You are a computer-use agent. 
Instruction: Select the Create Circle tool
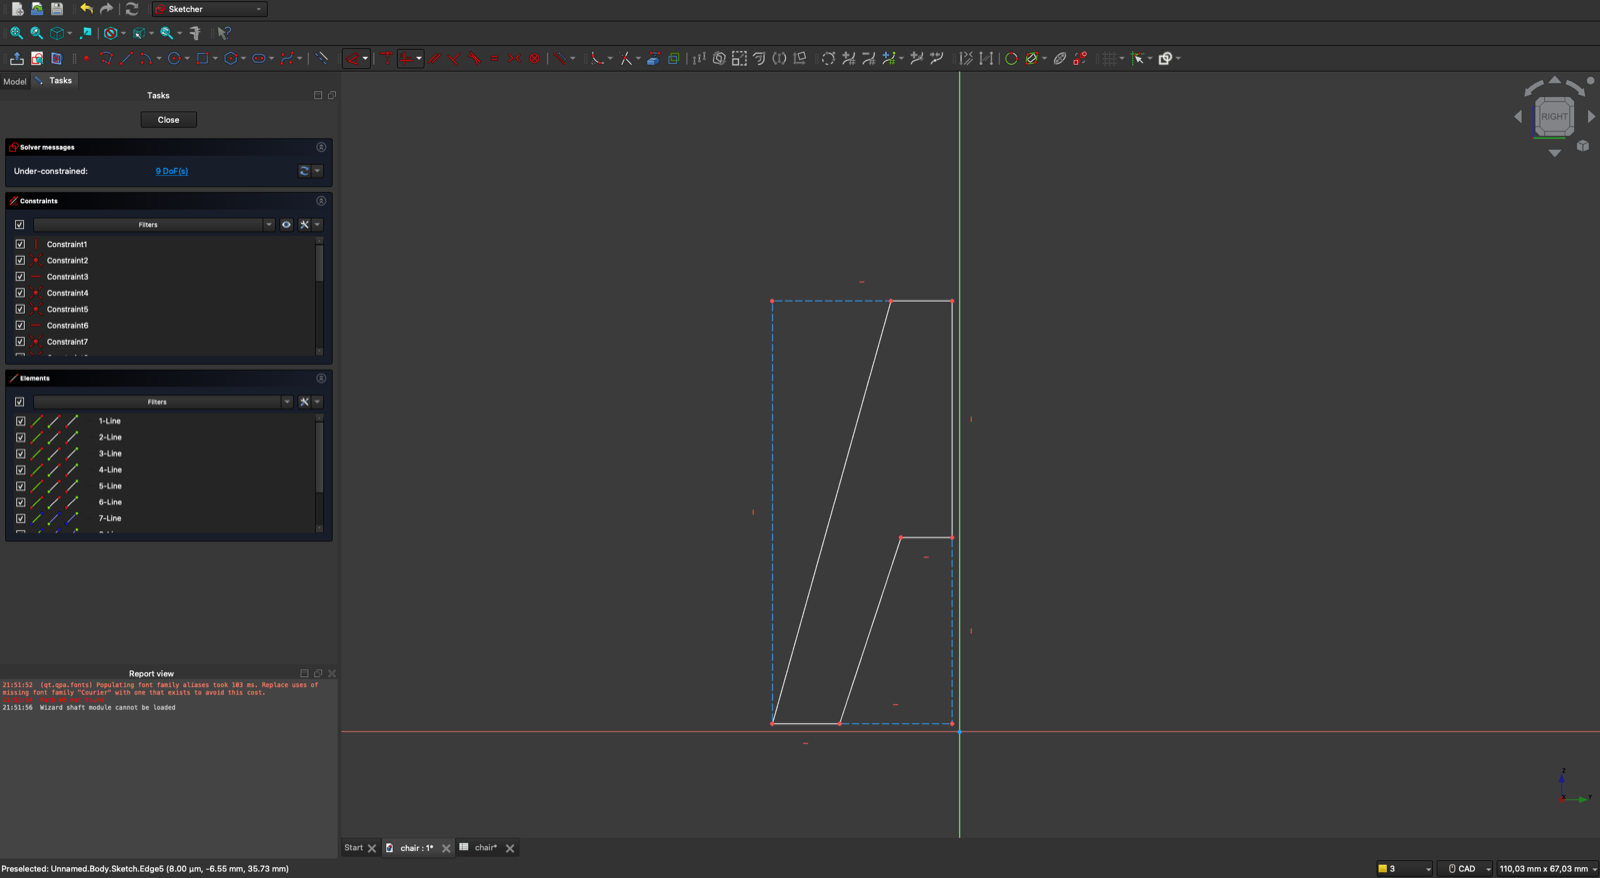point(174,58)
